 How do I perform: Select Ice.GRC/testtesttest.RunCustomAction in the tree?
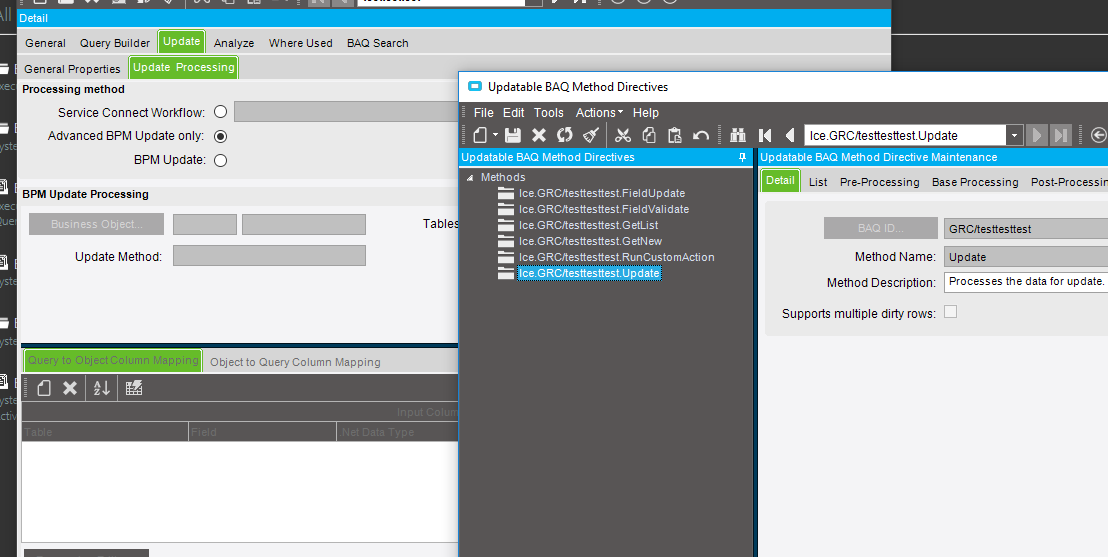click(616, 257)
